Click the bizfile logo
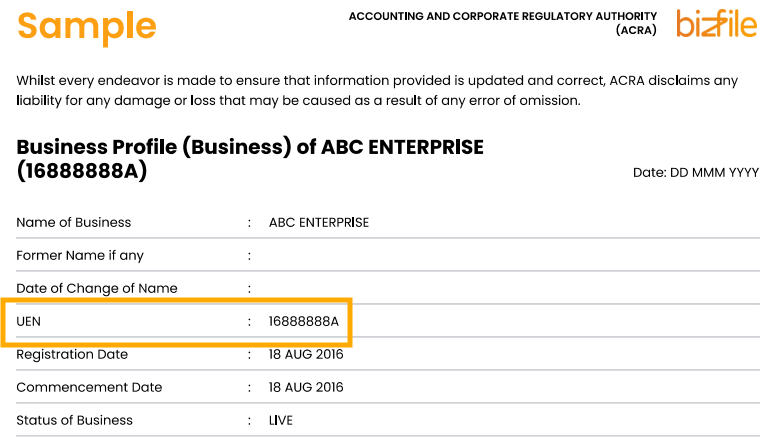This screenshot has height=438, width=770. coord(716,23)
